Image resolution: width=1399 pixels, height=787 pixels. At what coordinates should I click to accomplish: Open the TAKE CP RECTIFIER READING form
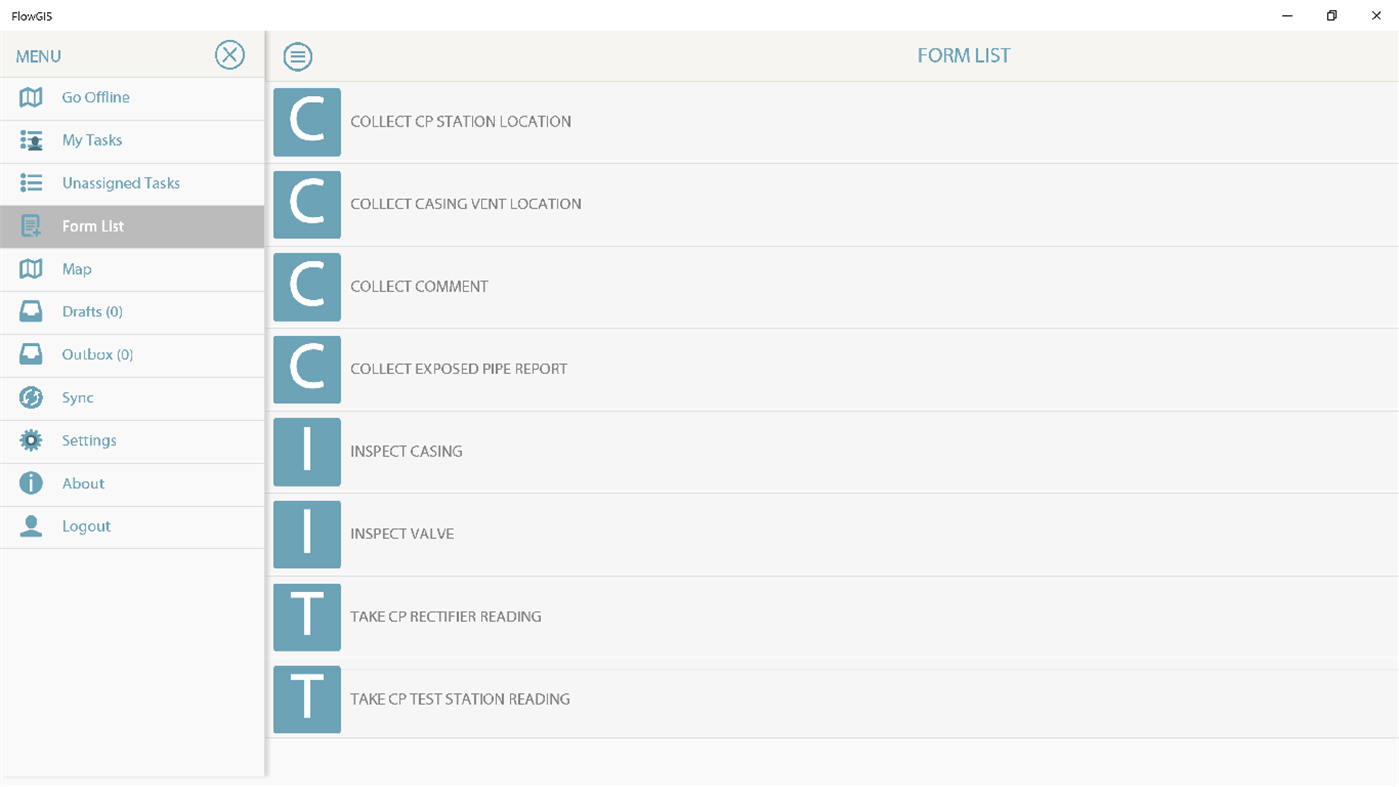(x=834, y=617)
